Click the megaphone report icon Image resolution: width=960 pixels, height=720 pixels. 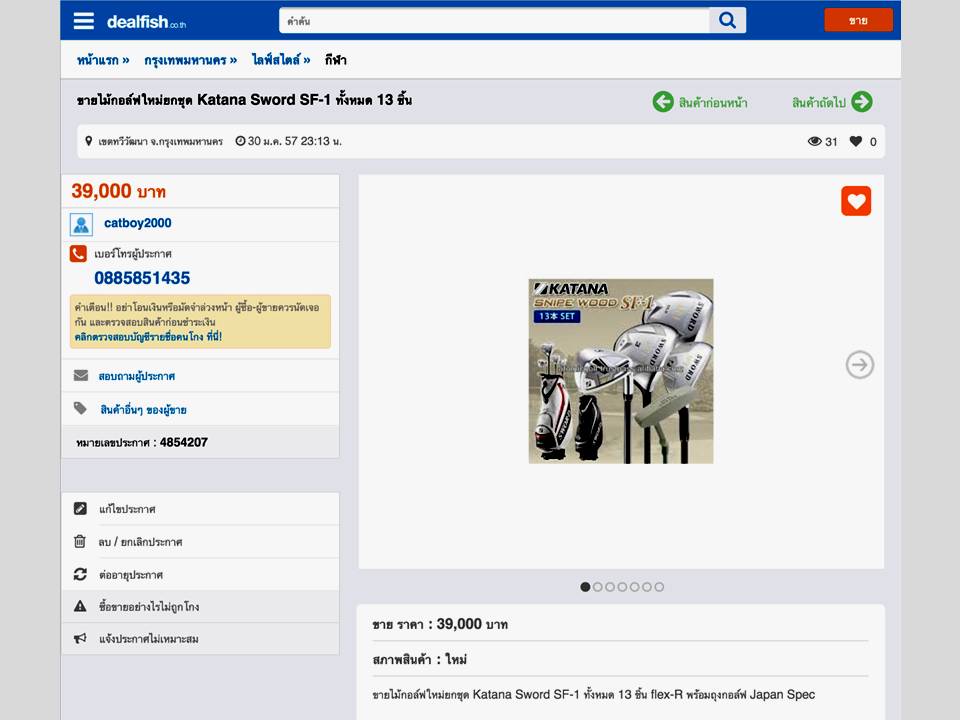(80, 639)
